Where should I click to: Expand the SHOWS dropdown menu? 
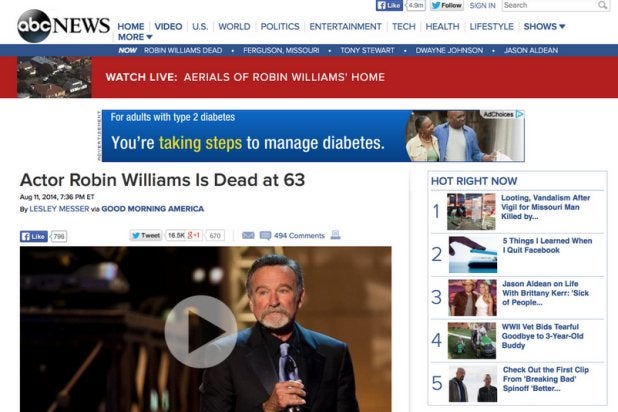tap(544, 27)
